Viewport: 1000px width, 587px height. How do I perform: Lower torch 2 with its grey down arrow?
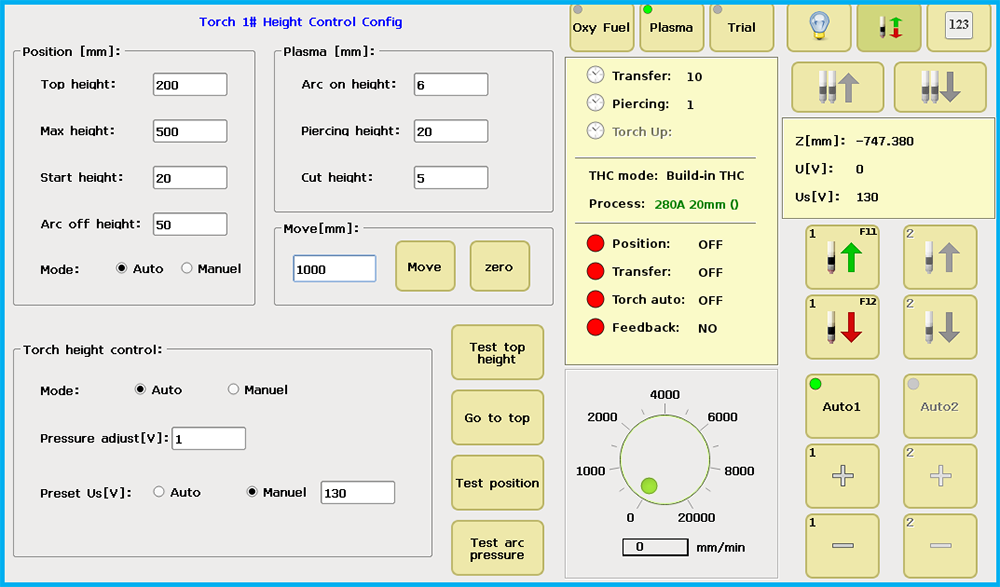(940, 327)
